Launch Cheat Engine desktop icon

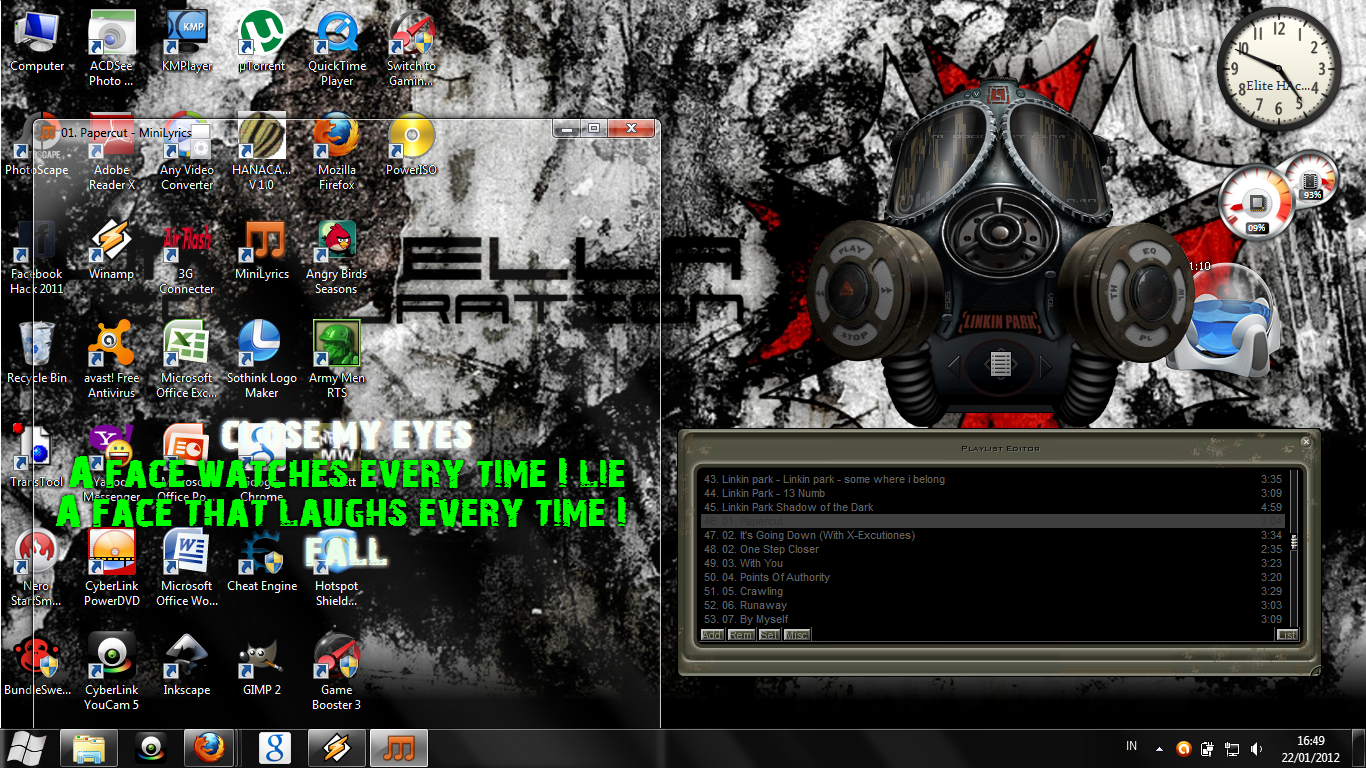point(262,561)
